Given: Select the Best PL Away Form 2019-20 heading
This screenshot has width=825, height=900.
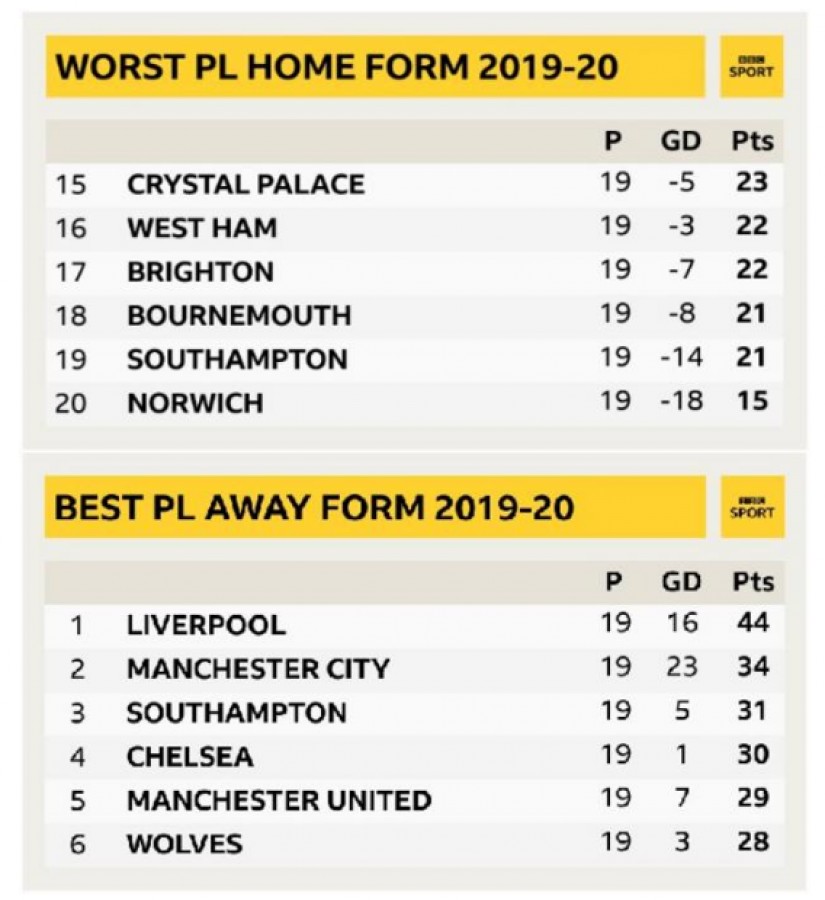Looking at the screenshot, I should 314,507.
